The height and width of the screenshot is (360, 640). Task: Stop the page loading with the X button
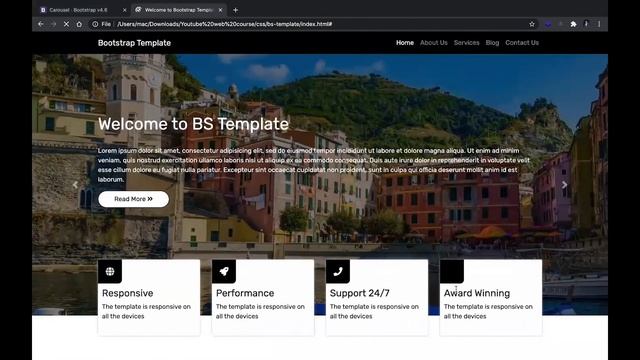pos(66,24)
